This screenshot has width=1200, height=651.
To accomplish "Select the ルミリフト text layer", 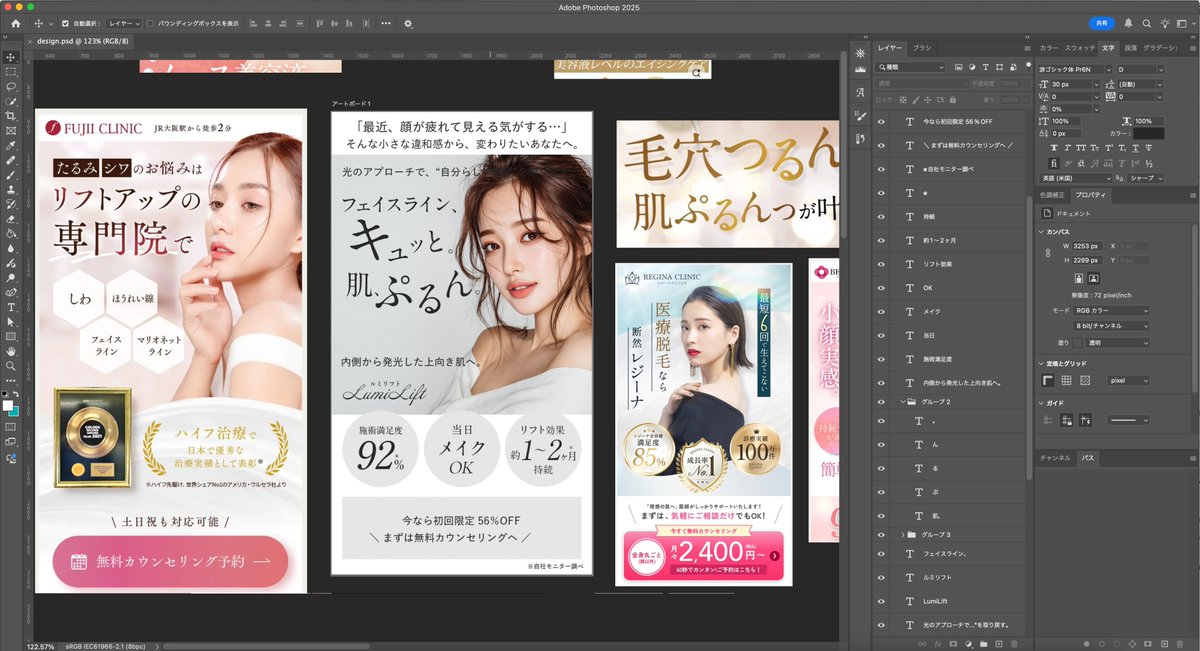I will [x=953, y=578].
